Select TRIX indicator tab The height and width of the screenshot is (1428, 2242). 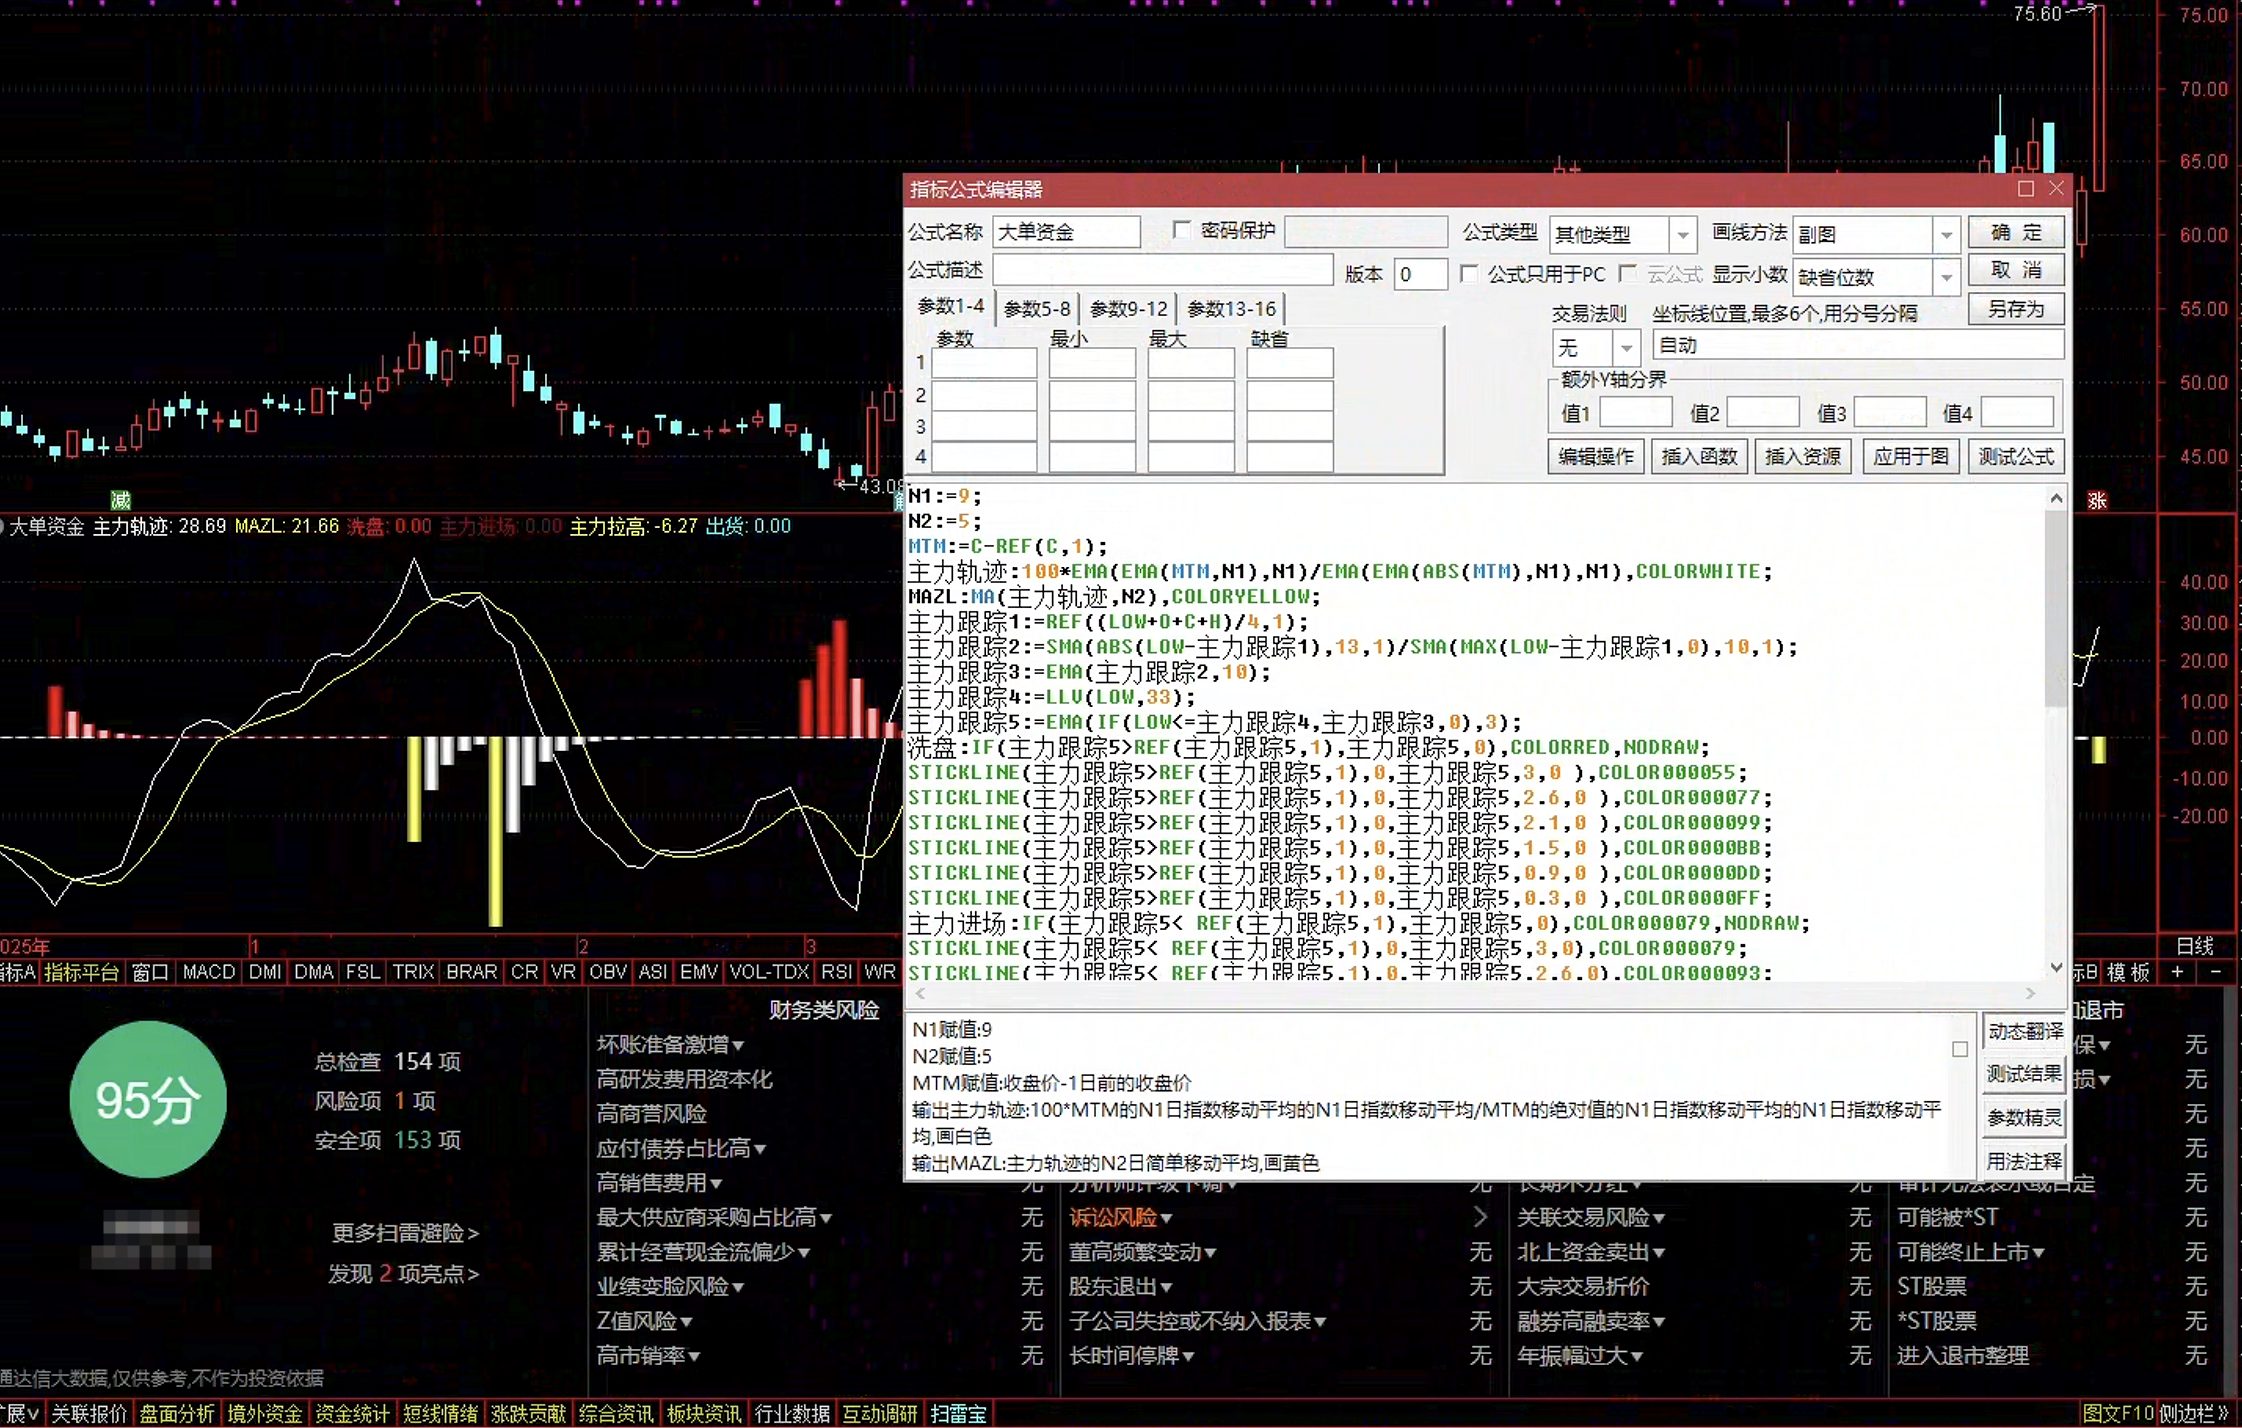413,971
